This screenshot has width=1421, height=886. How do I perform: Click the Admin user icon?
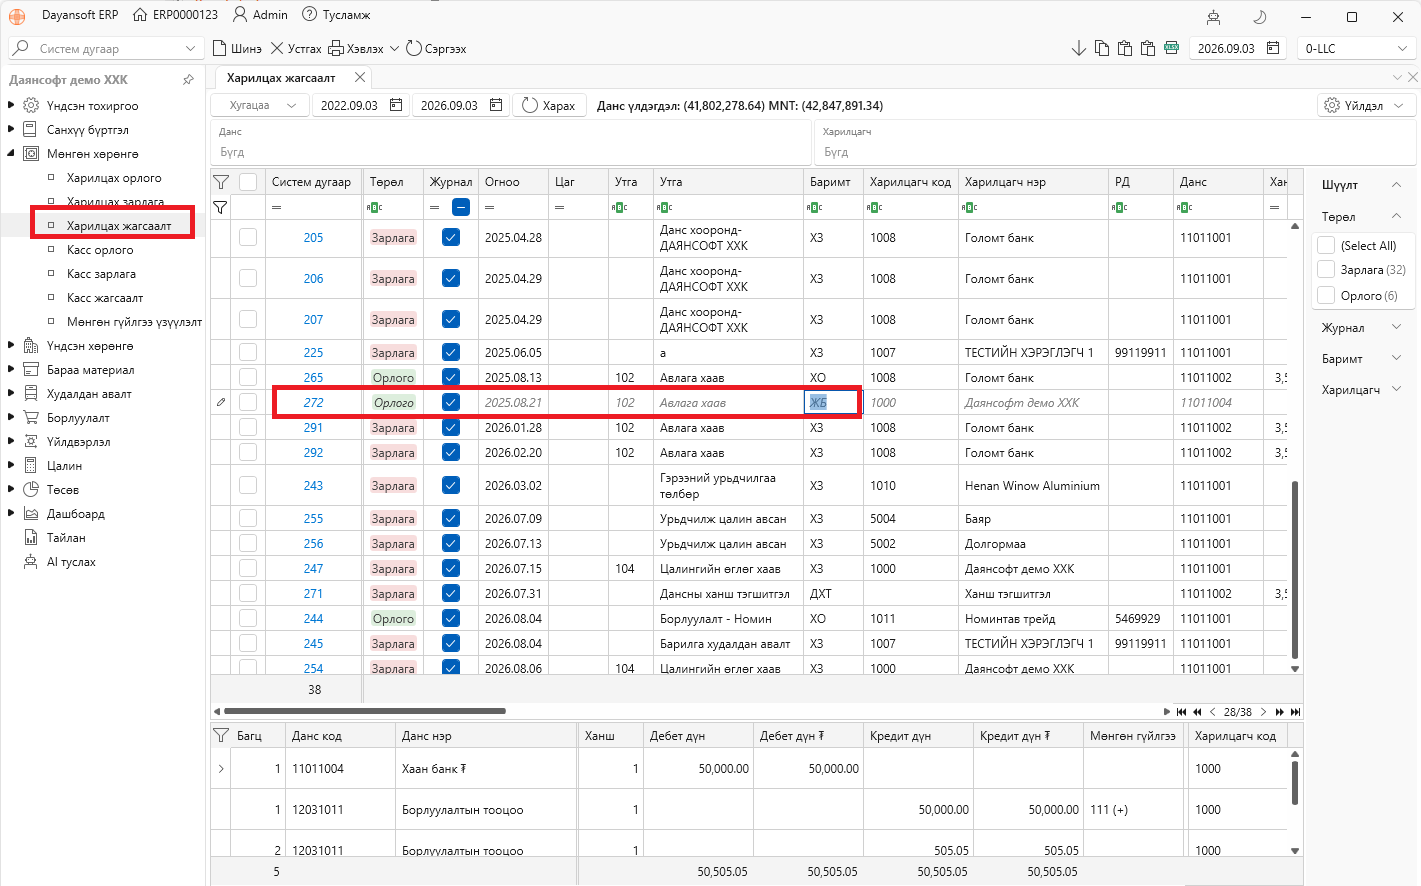click(x=240, y=15)
